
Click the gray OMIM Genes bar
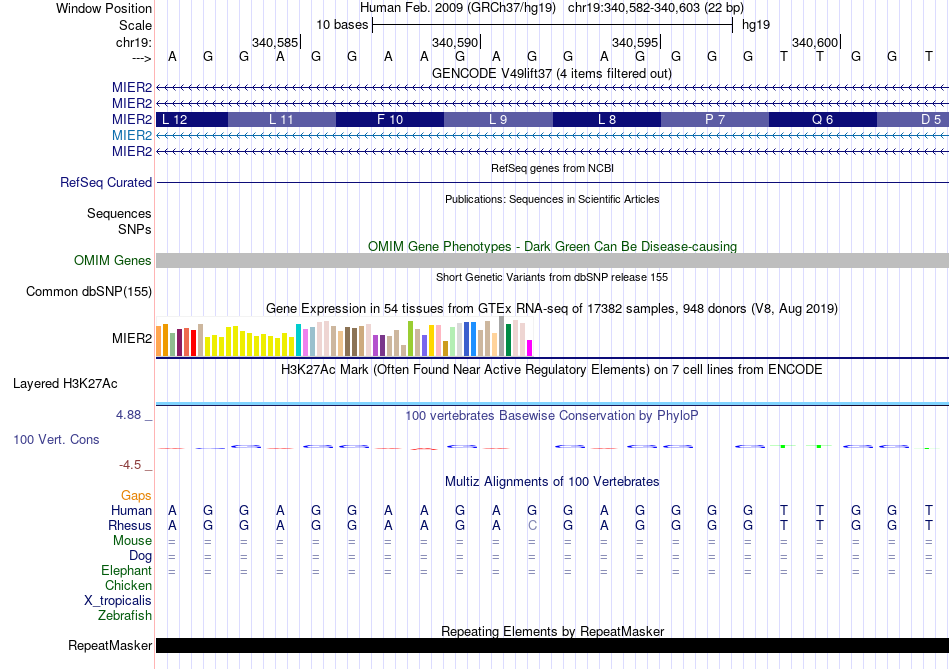point(552,261)
